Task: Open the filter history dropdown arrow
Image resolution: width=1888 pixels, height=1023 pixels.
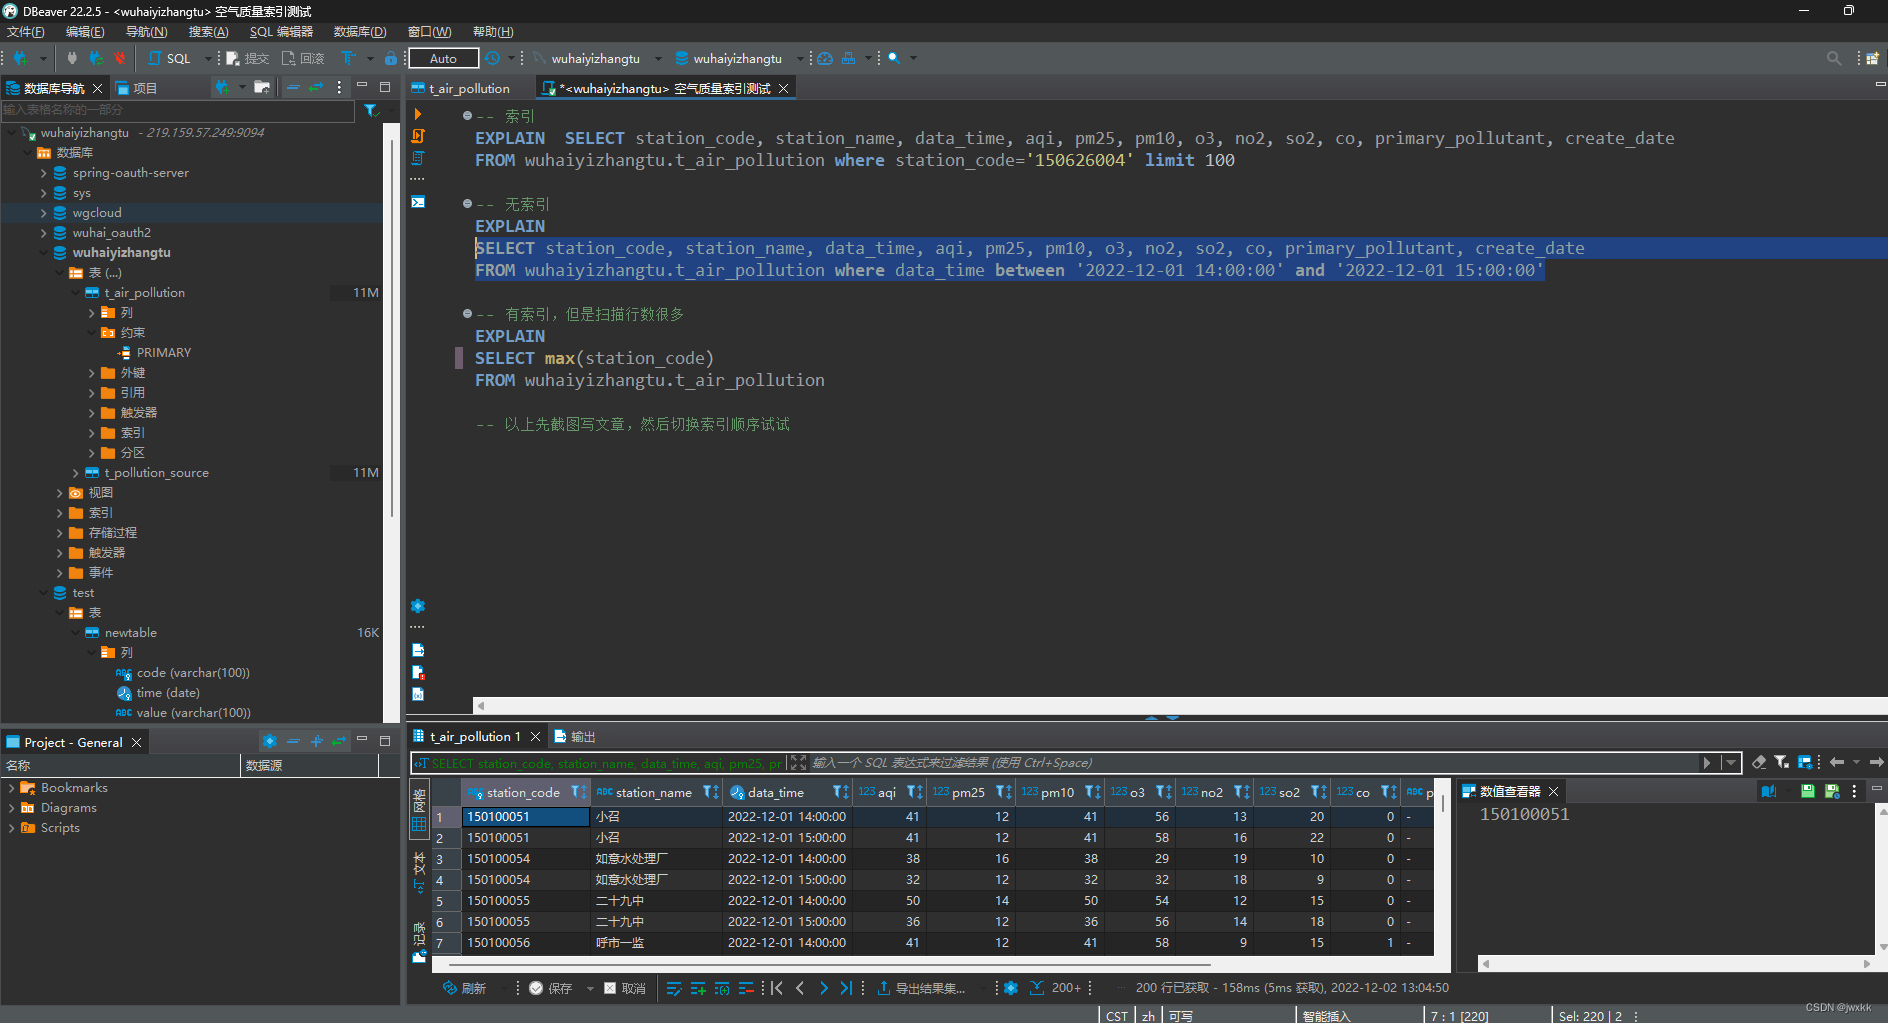Action: [1730, 763]
